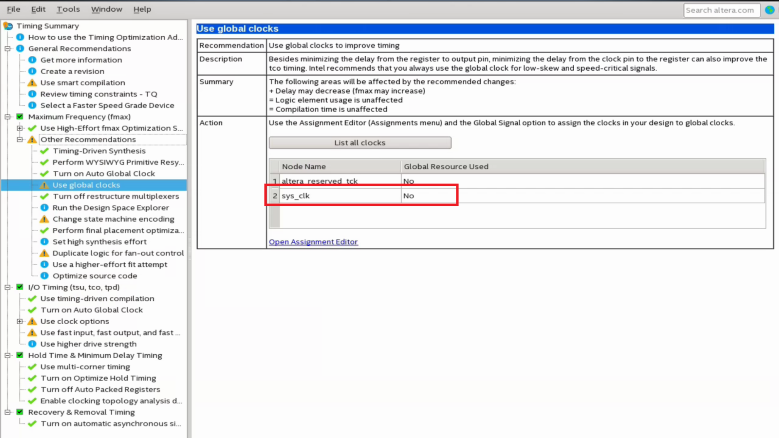Click info icon beside Set high synthesis effort
This screenshot has height=438, width=779.
pyautogui.click(x=44, y=242)
